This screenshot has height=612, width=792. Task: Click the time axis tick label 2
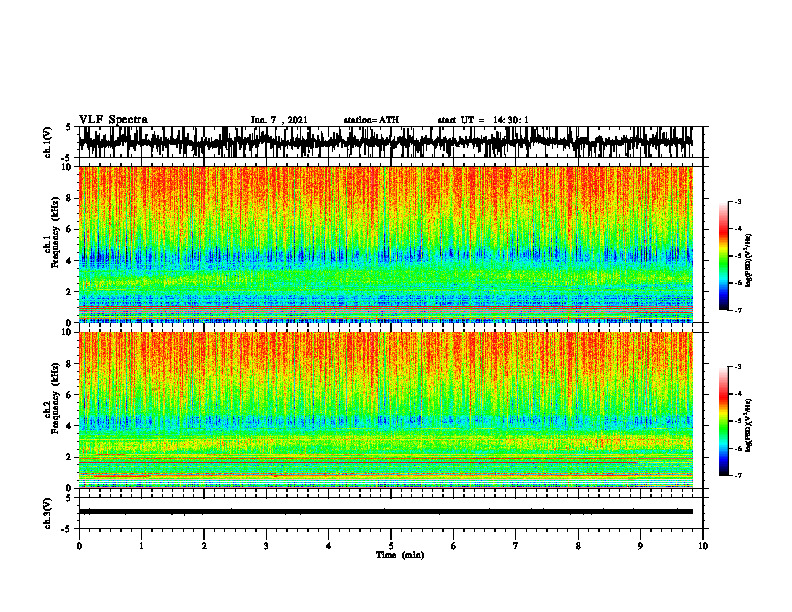(x=204, y=546)
